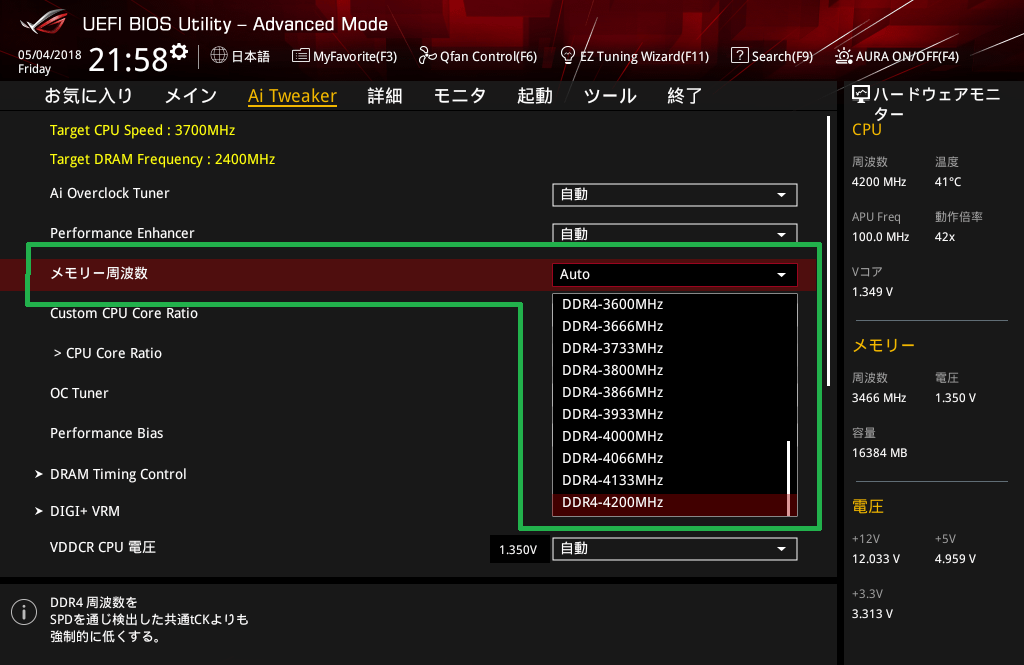Select DDR4-3800MHz option

(x=670, y=370)
